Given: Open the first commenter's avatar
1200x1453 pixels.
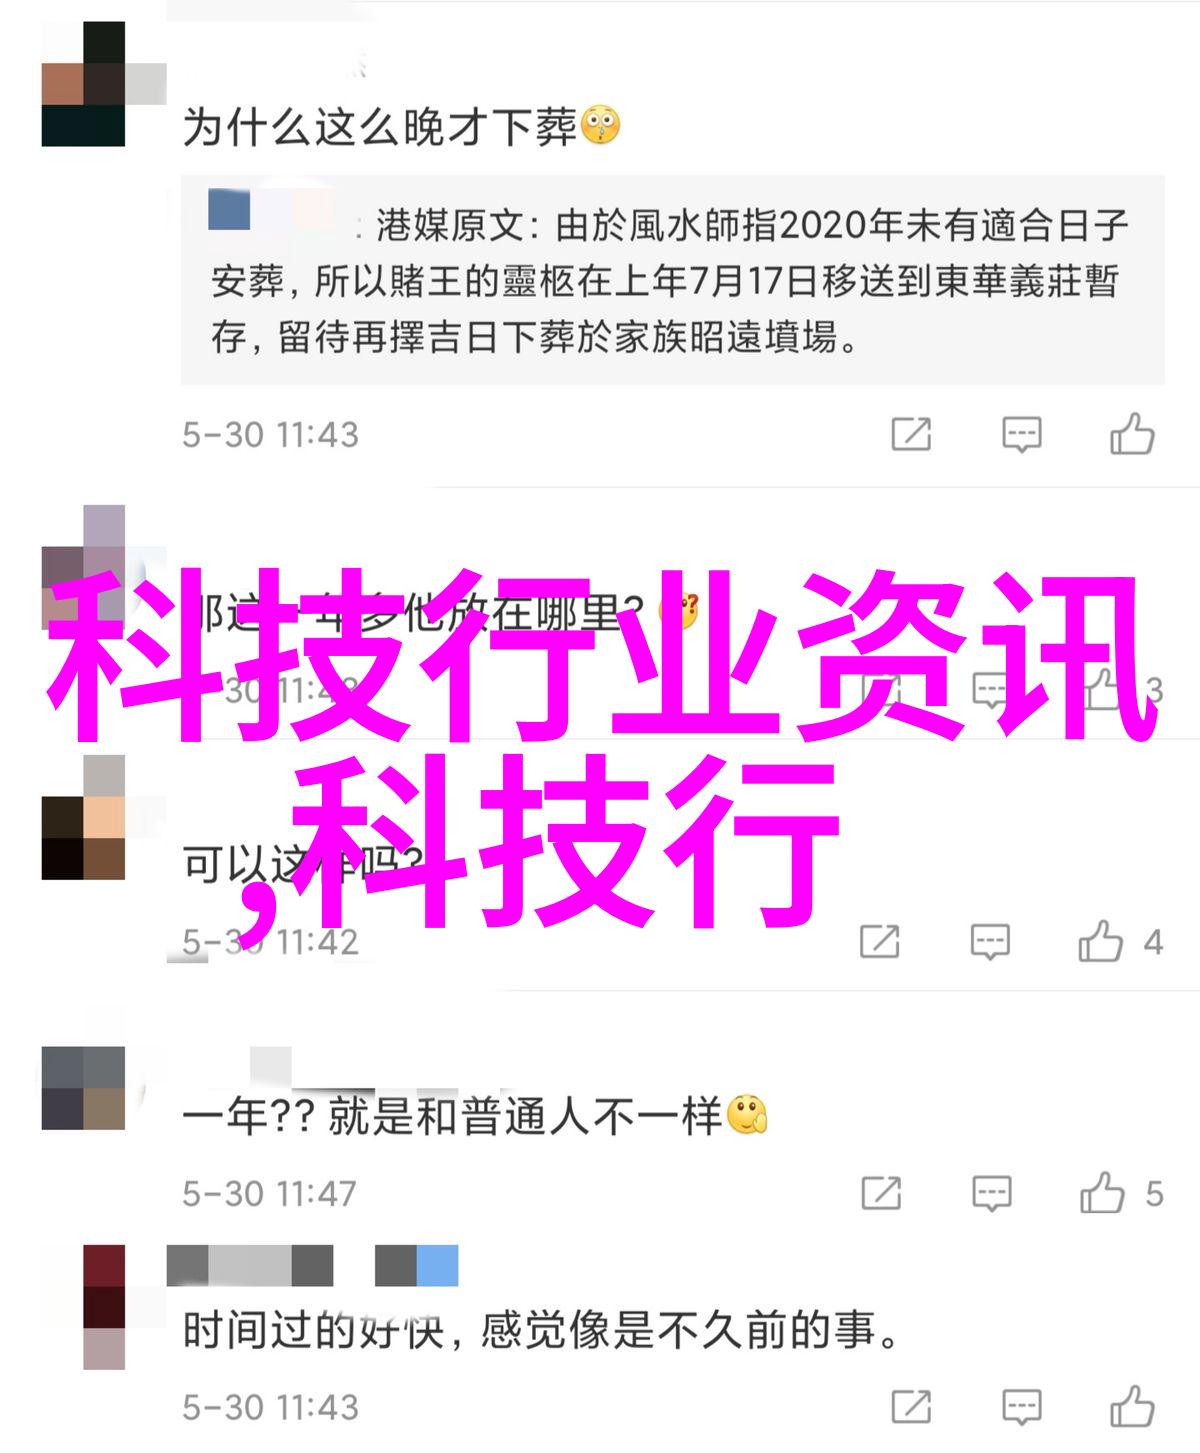Looking at the screenshot, I should [84, 84].
